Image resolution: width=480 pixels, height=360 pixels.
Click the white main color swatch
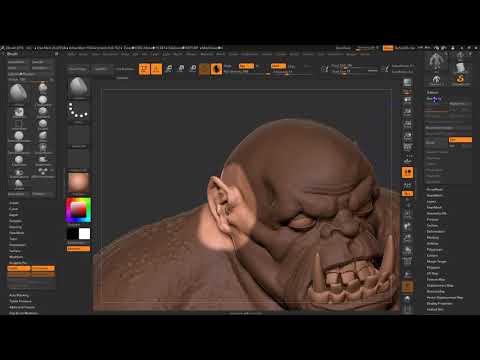[x=84, y=234]
